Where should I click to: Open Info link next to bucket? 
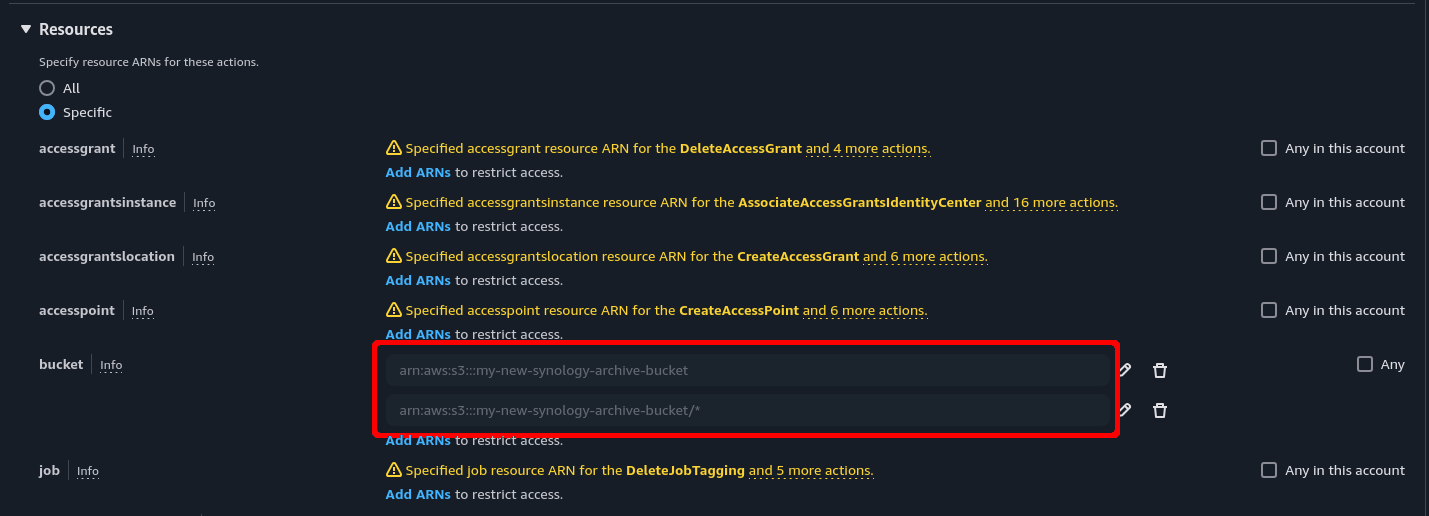pyautogui.click(x=111, y=365)
